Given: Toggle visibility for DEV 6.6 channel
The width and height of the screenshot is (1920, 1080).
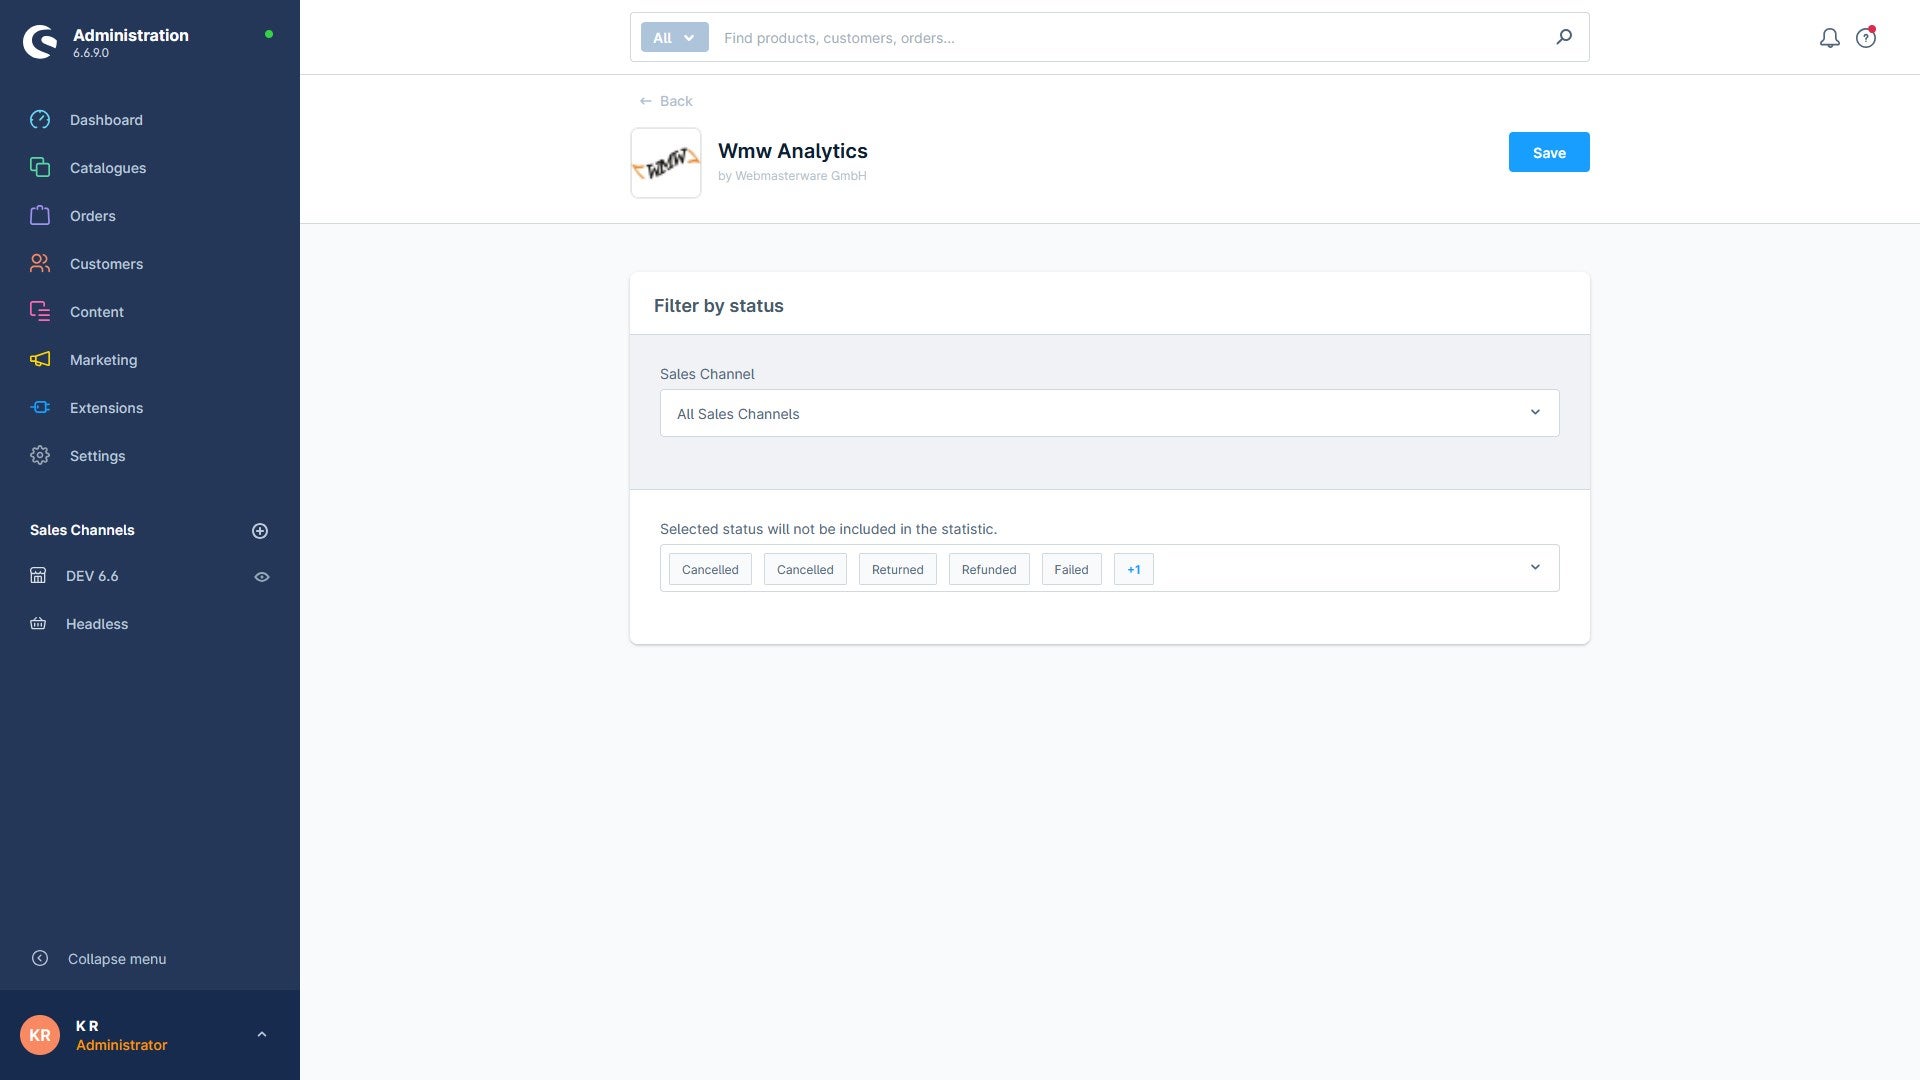Looking at the screenshot, I should tap(262, 576).
